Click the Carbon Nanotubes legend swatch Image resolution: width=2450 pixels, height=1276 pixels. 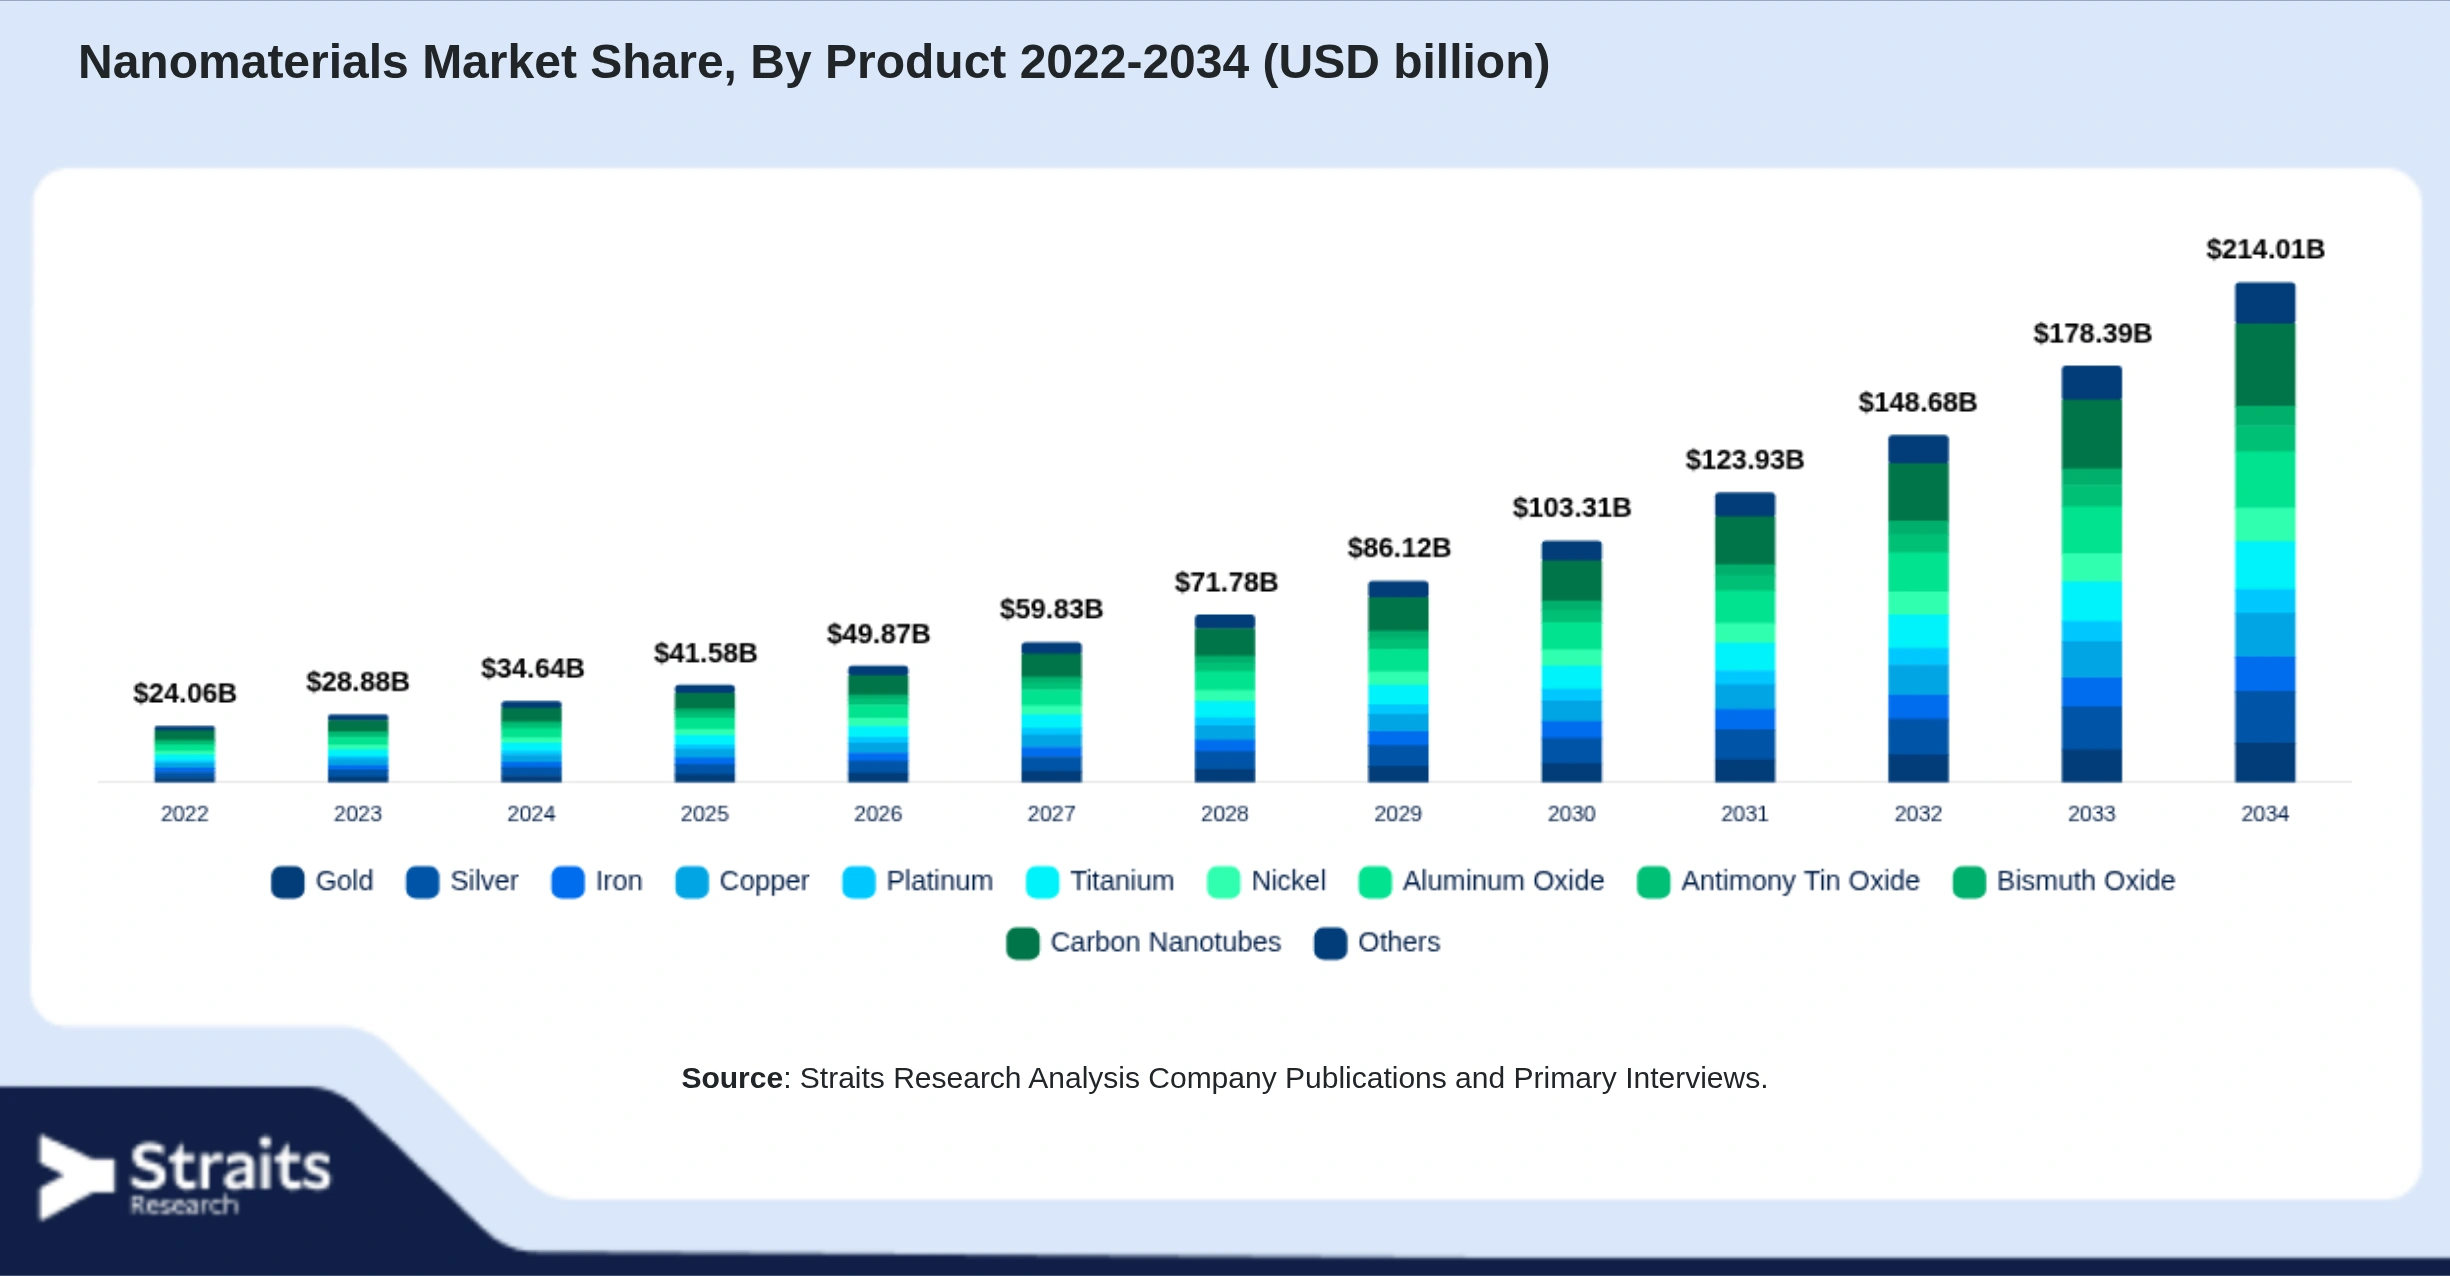pyautogui.click(x=1023, y=943)
